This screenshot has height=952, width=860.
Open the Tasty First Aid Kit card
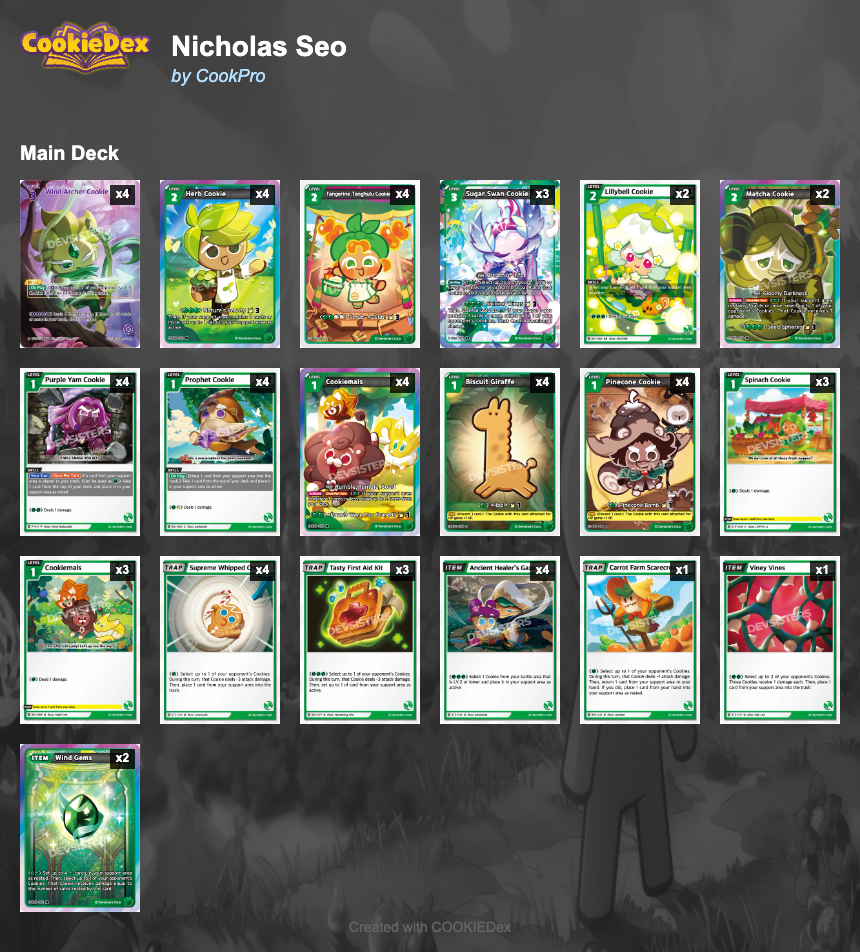tap(360, 640)
